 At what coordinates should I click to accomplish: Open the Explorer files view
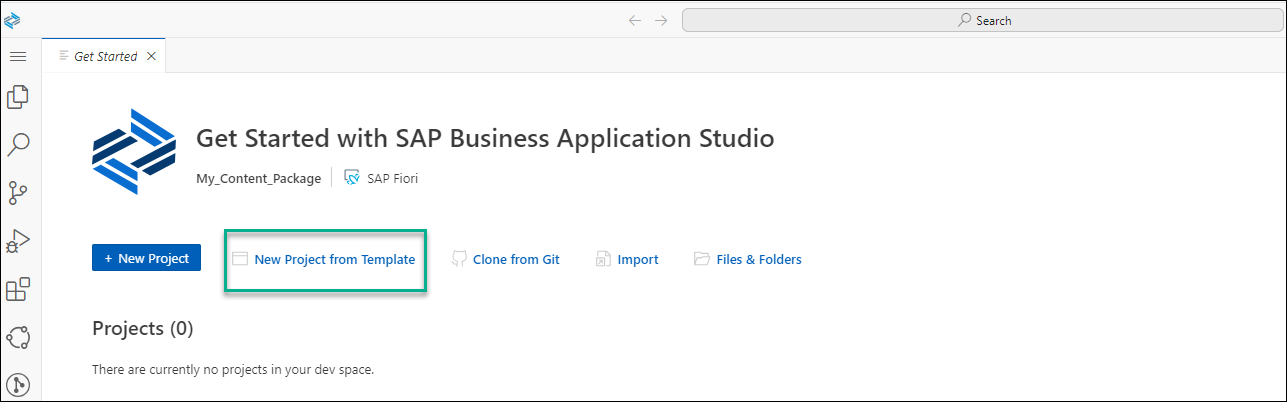[x=18, y=98]
